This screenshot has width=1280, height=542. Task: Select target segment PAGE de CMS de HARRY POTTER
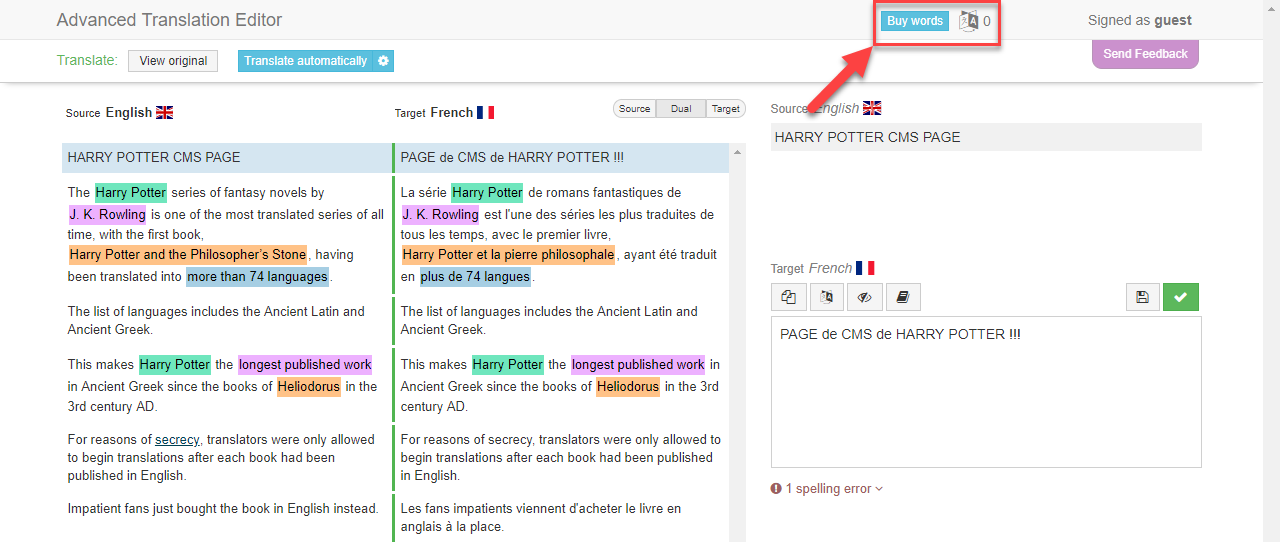click(x=562, y=158)
